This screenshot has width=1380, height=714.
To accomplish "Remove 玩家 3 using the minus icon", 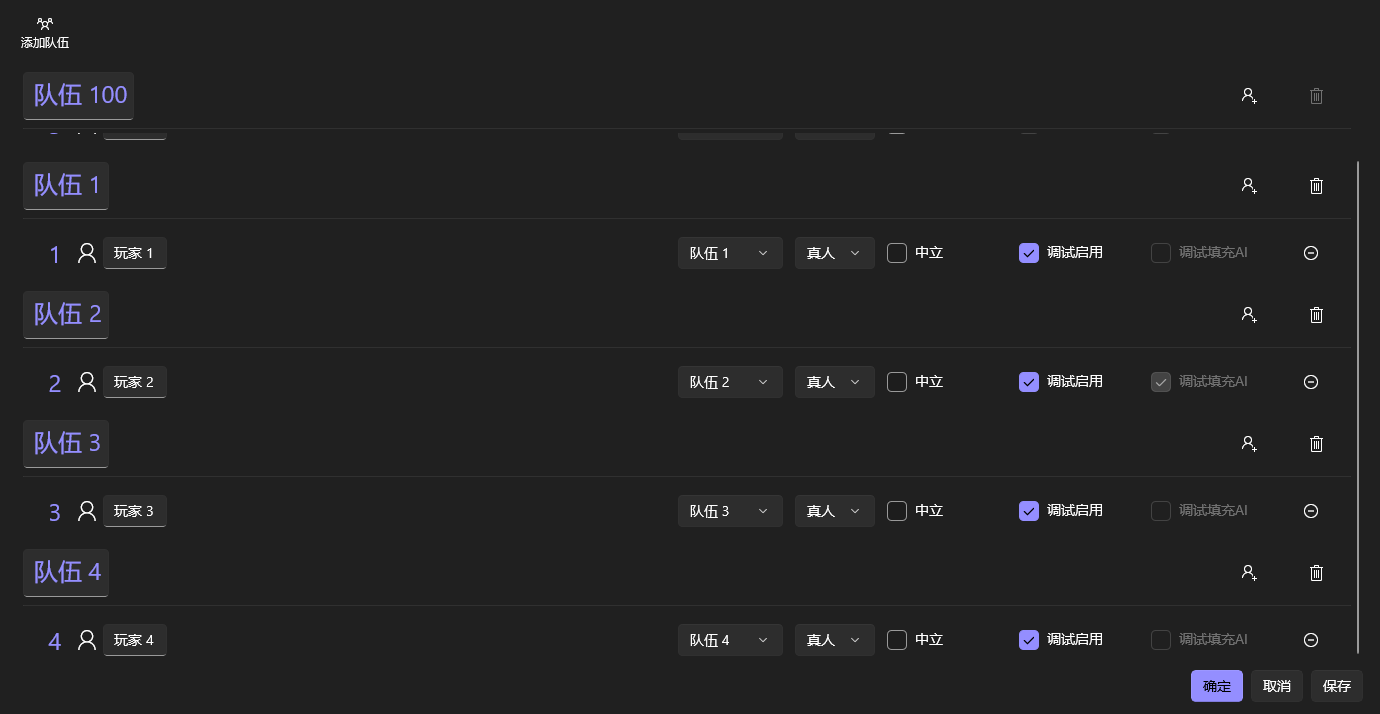I will [1311, 511].
